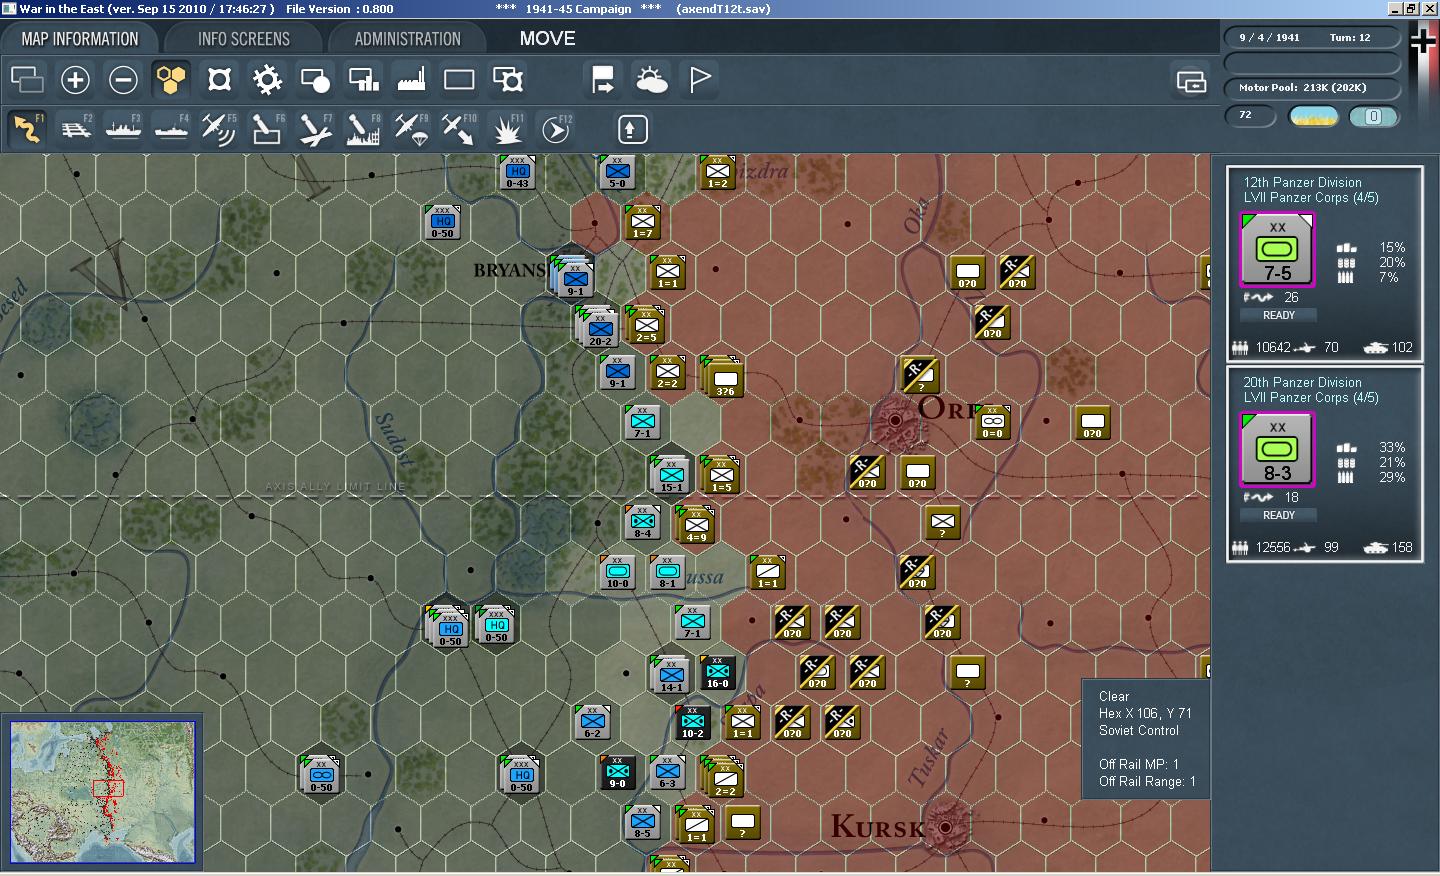Toggle the rectangle-with-gear overlay icon
Screen dimensions: 1440x876
(x=508, y=79)
